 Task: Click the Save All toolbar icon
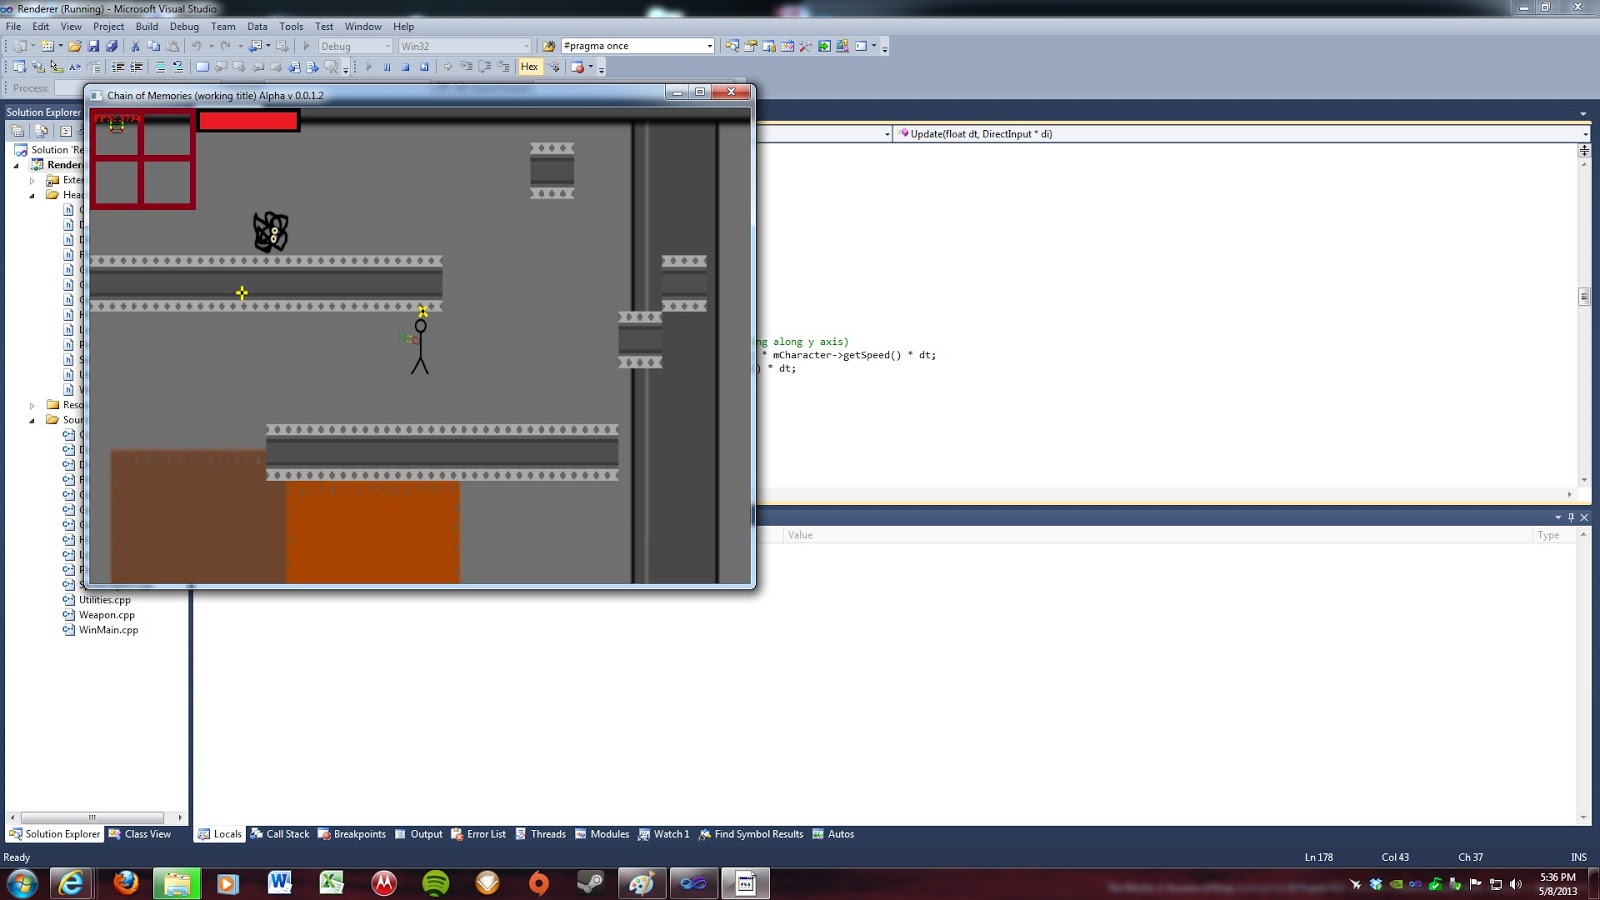point(112,45)
